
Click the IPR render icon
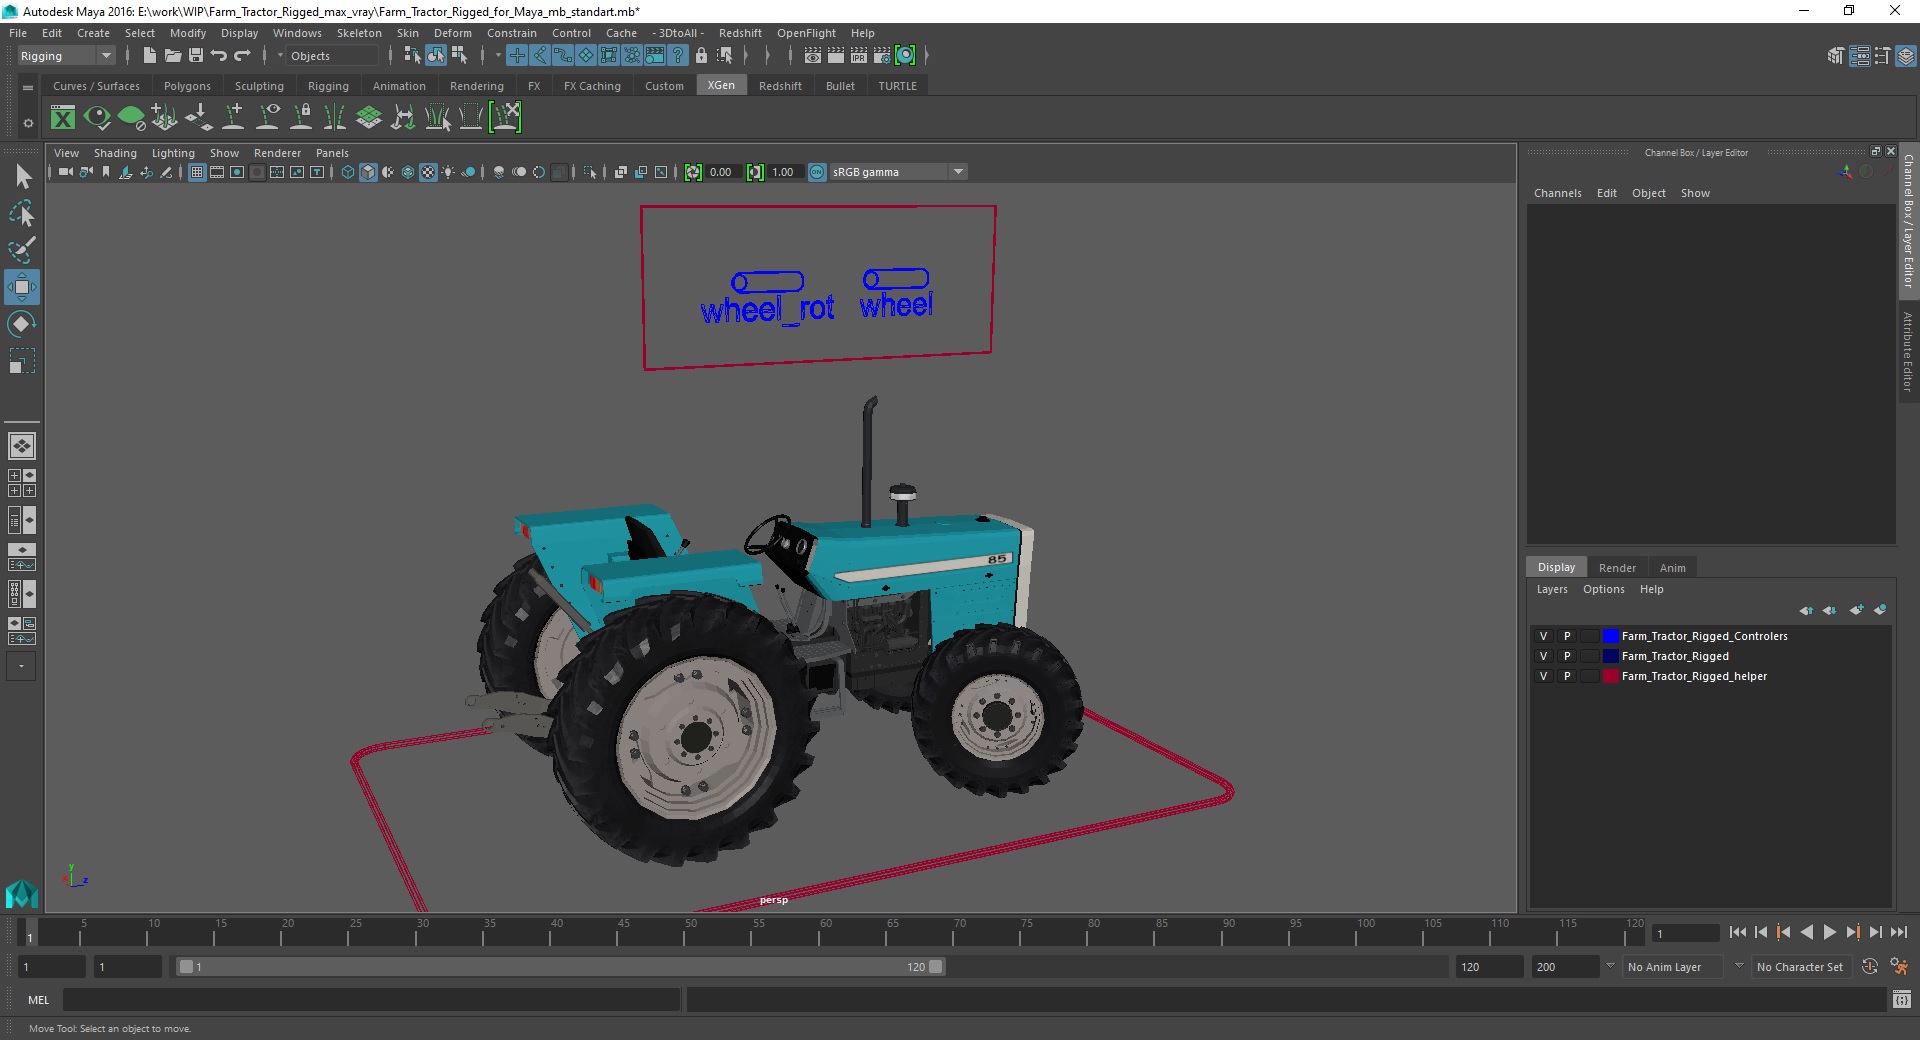pos(859,56)
